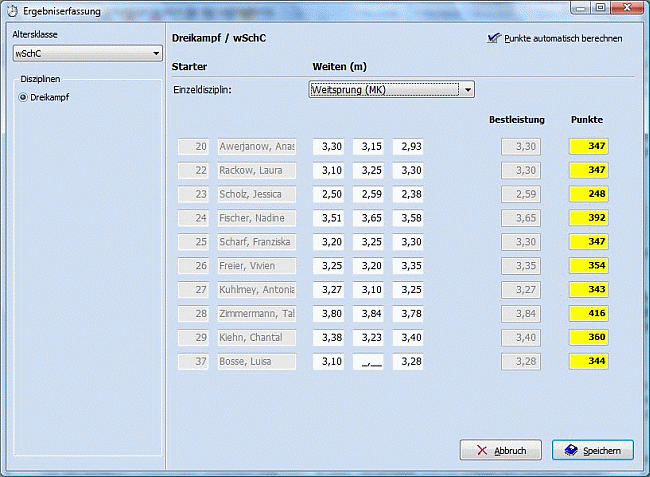Click the Bestleistung field showing 3,65
This screenshot has width=650, height=477.
525,218
